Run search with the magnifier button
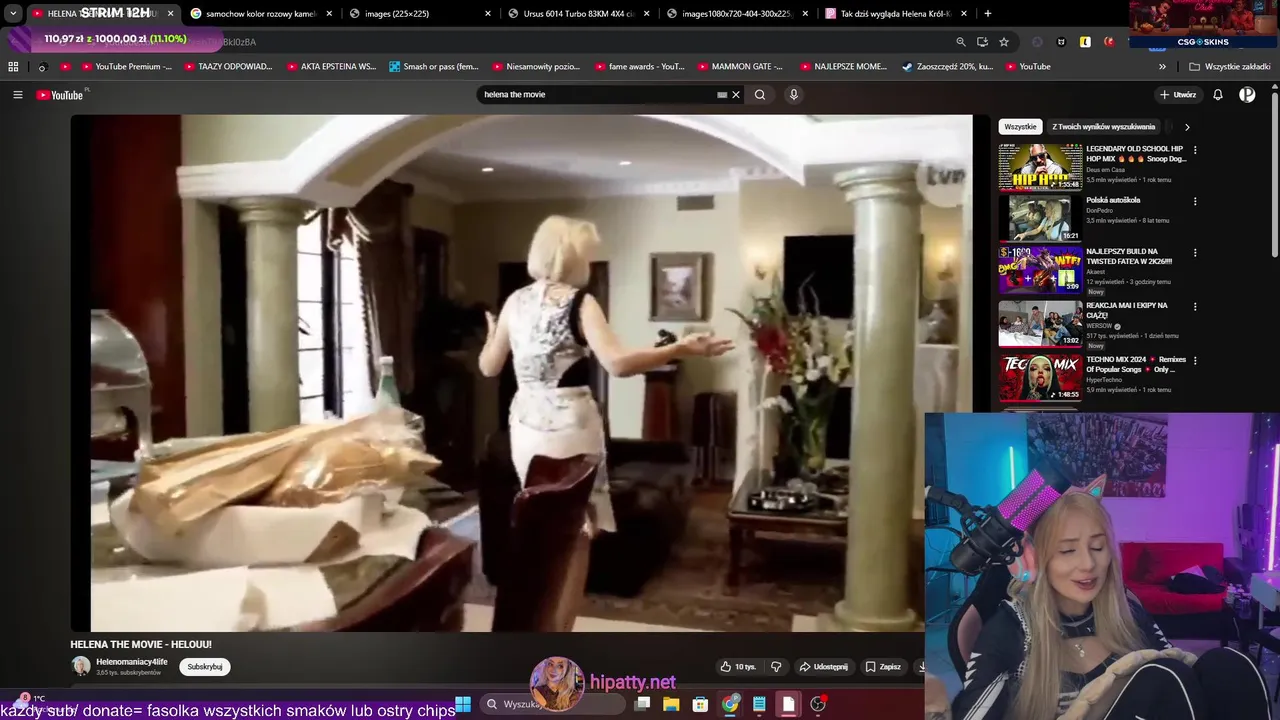This screenshot has height=720, width=1280. tap(760, 95)
